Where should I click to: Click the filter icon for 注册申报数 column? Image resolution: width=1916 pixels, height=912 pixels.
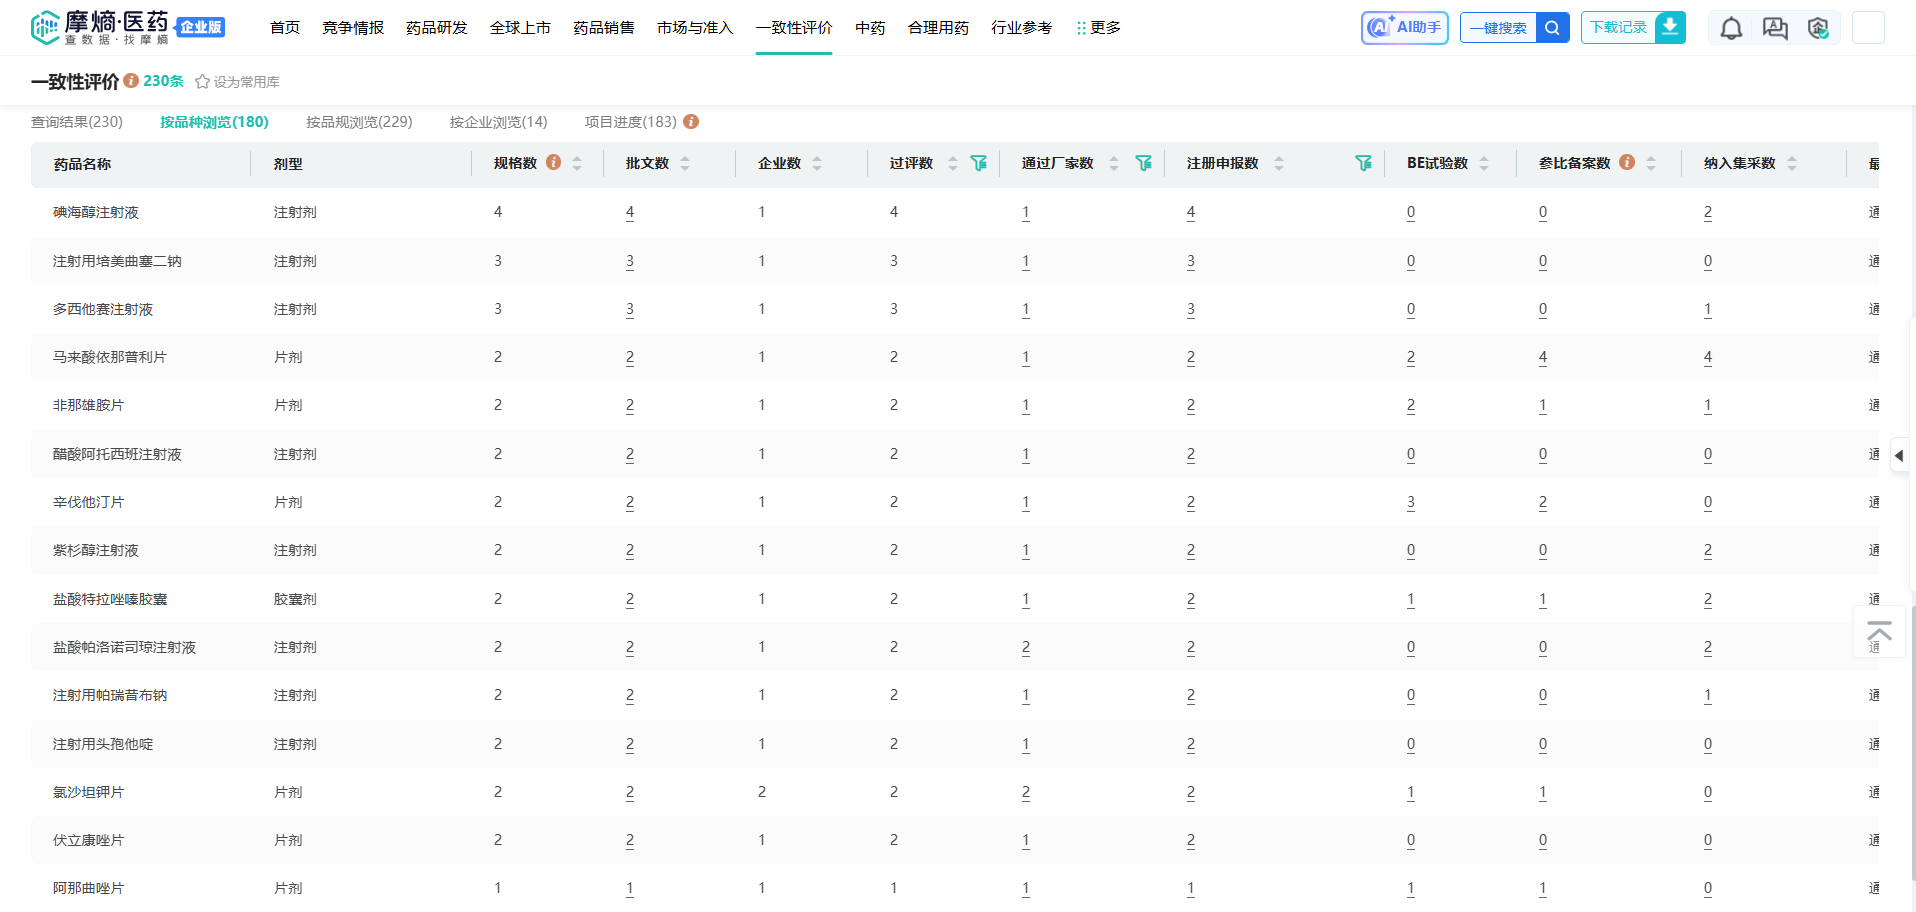pyautogui.click(x=1363, y=163)
